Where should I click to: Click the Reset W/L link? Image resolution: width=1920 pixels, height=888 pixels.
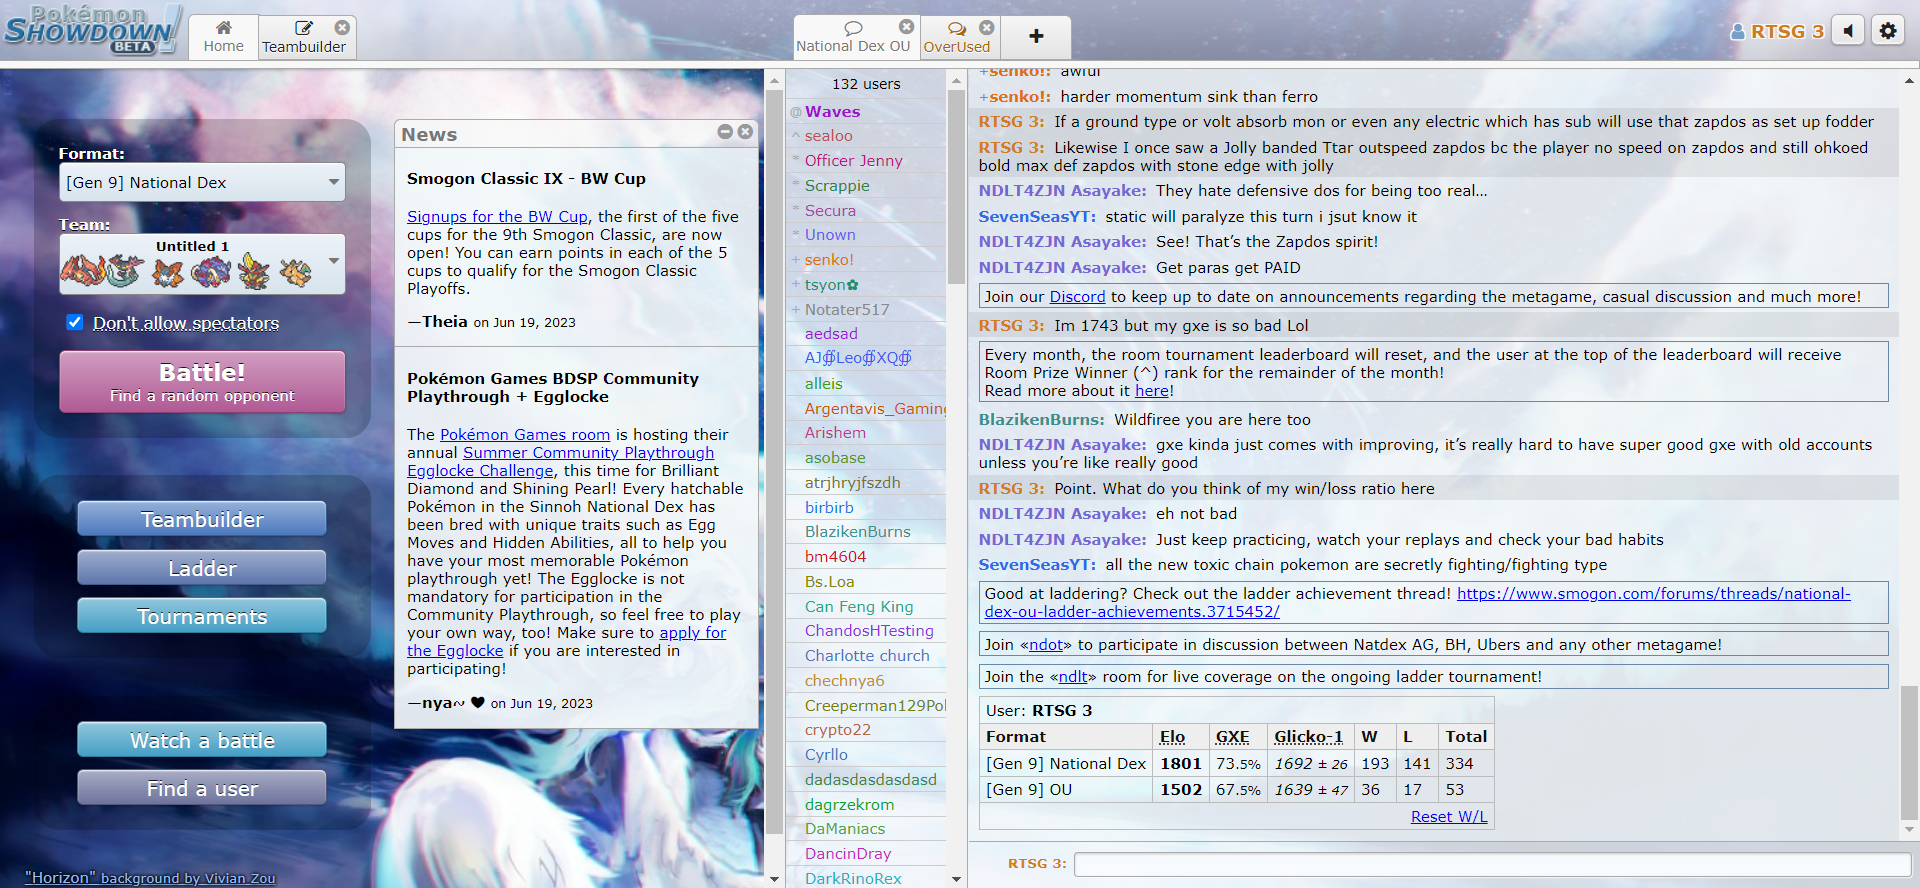tap(1448, 817)
